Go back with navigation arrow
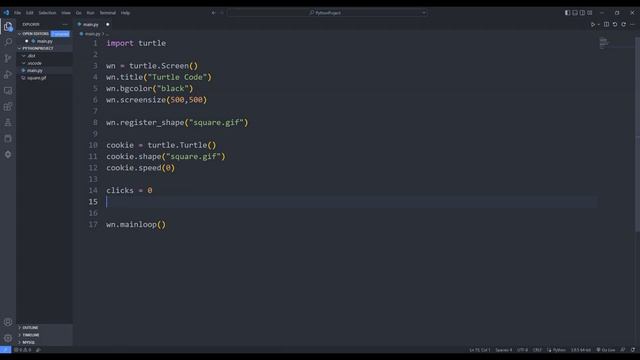Image resolution: width=640 pixels, height=360 pixels. point(213,13)
